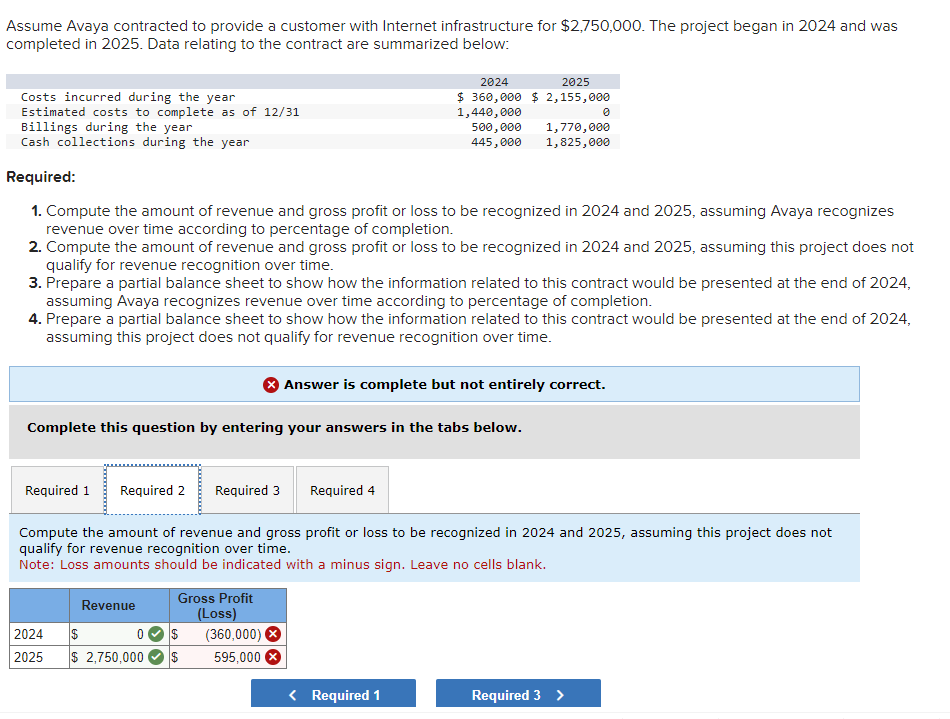This screenshot has width=950, height=719.
Task: Click the currently active Required 2 tab
Action: pos(152,490)
